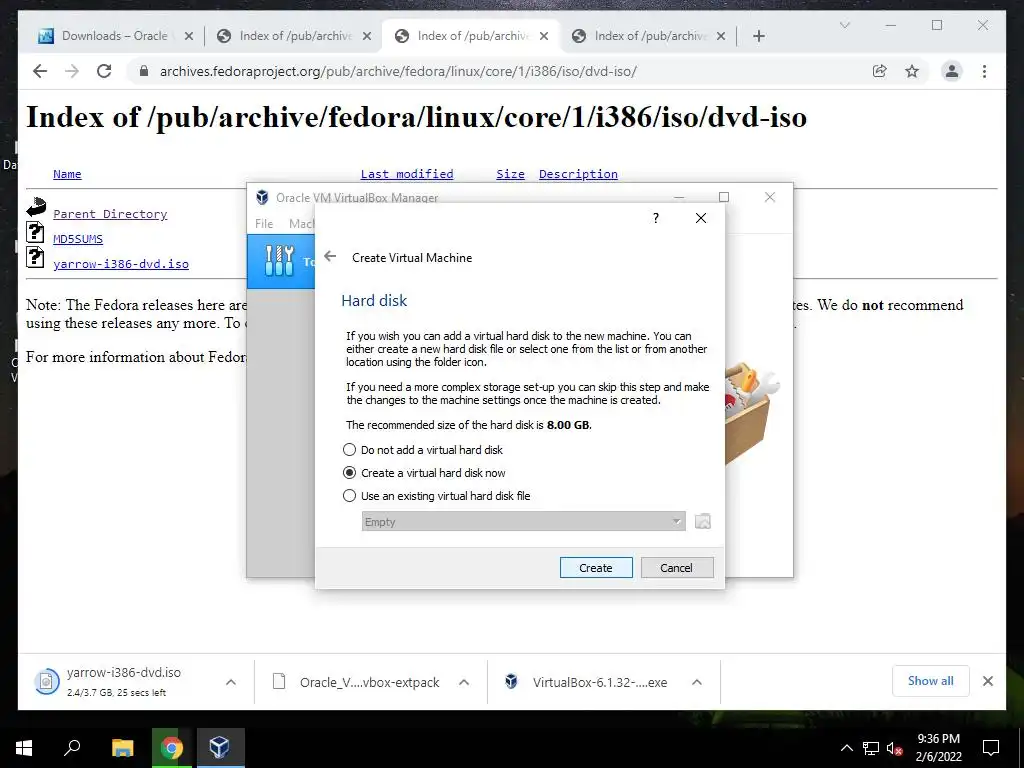Click the file icon beside yarrow-i386-dvd.iso
The width and height of the screenshot is (1024, 768).
[35, 257]
